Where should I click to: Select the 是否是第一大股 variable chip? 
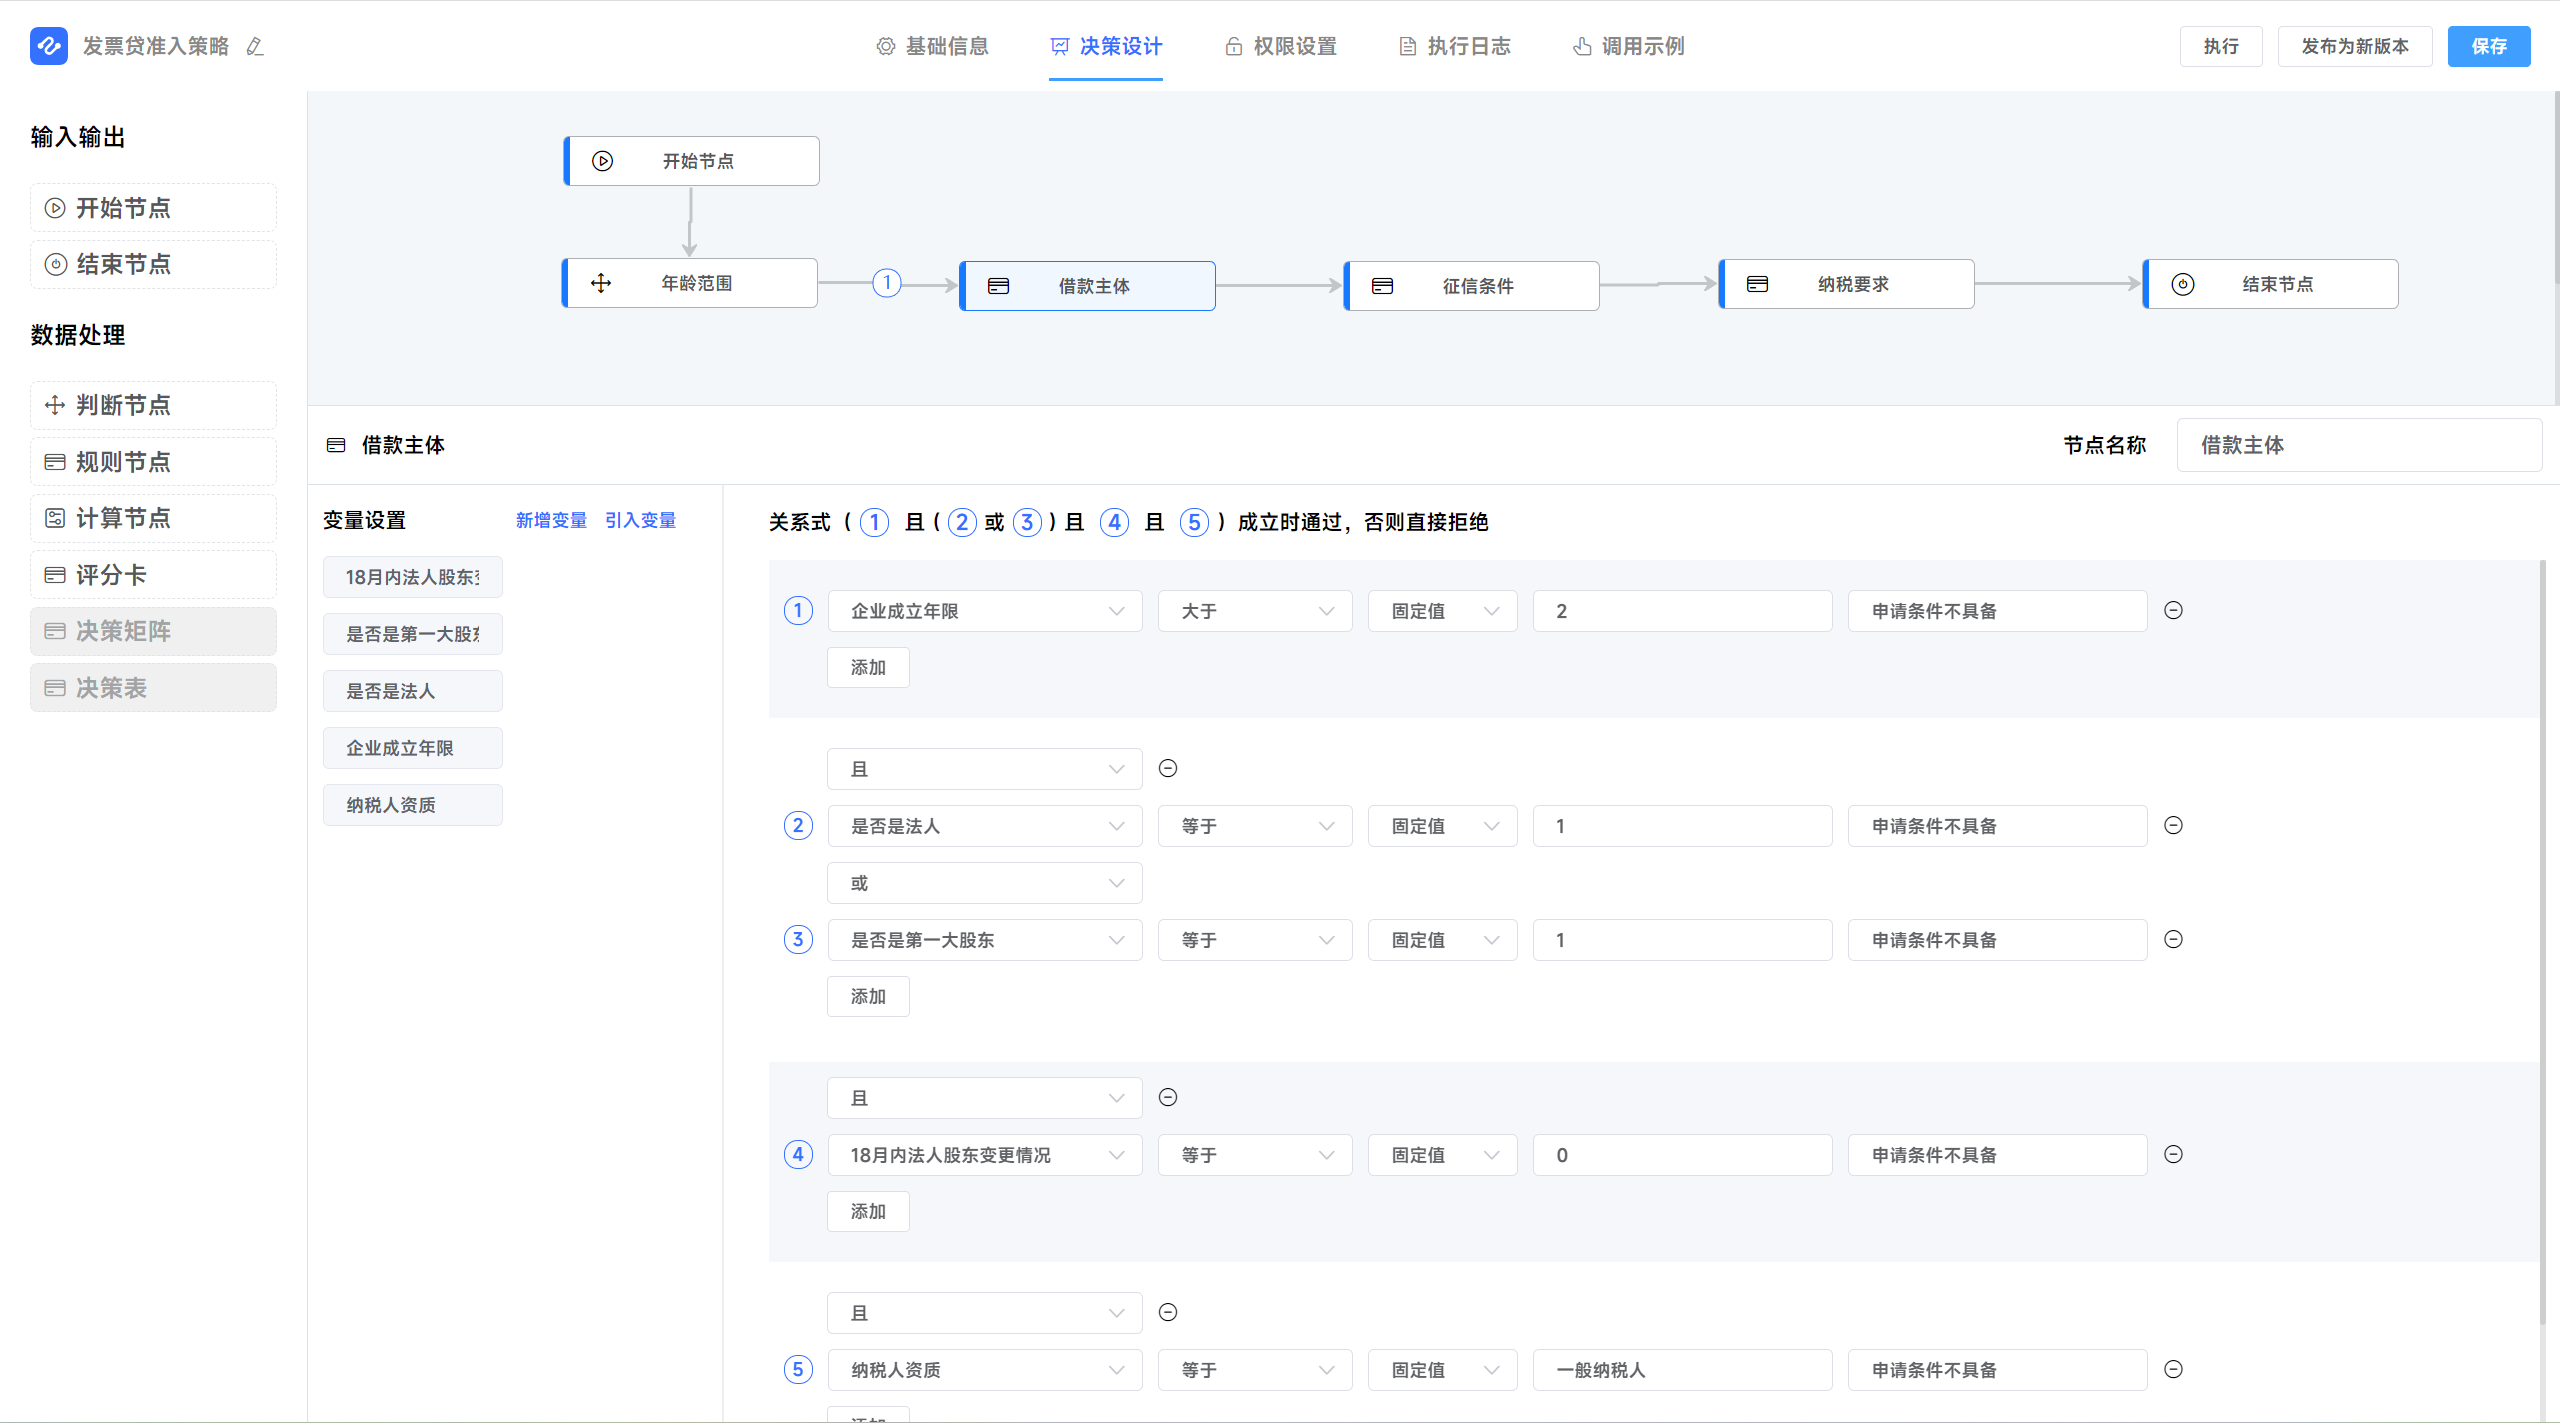[x=412, y=634]
